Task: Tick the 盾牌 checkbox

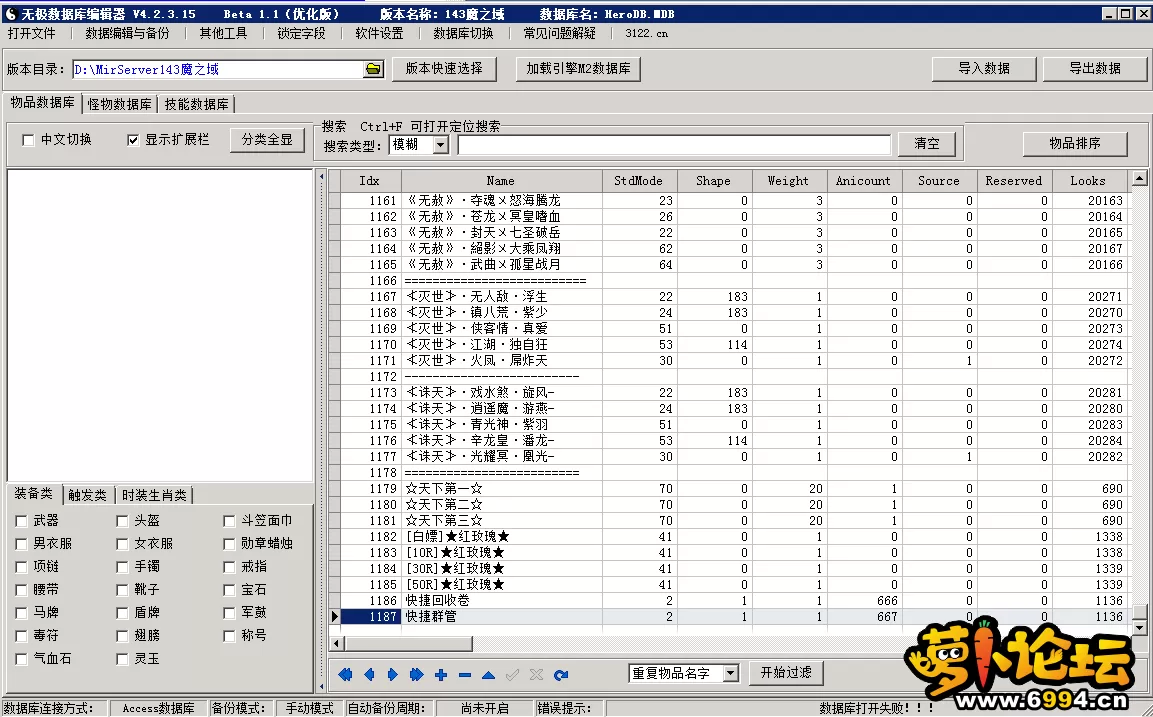Action: coord(122,613)
